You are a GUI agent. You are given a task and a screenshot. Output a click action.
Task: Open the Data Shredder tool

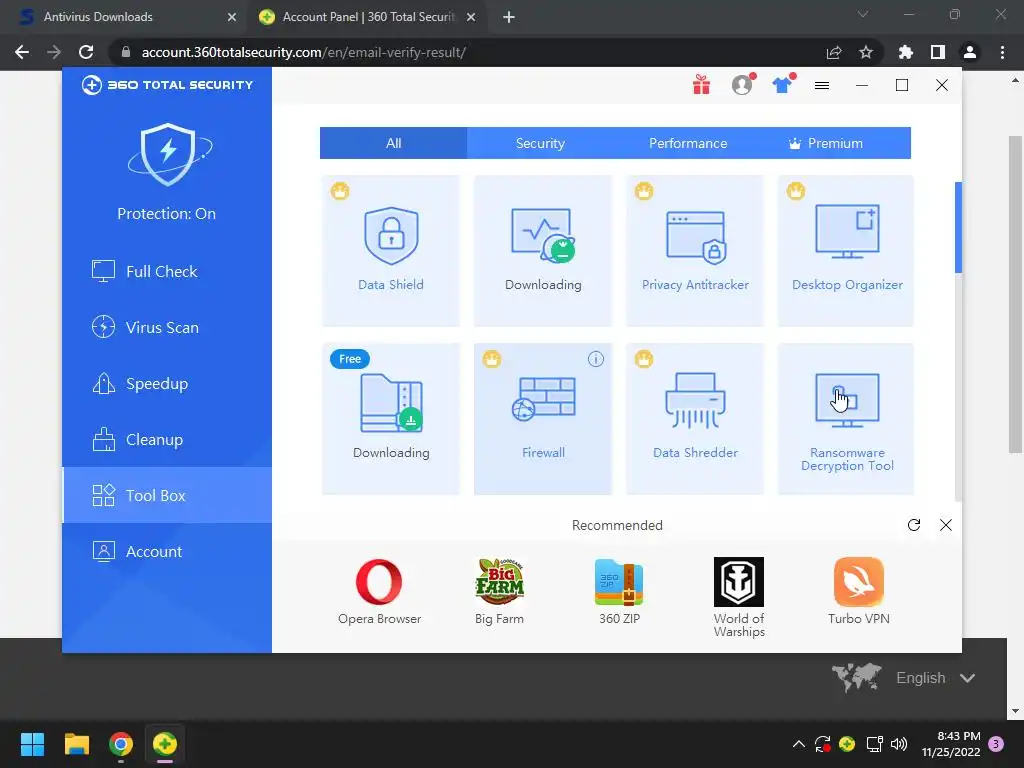click(x=695, y=419)
